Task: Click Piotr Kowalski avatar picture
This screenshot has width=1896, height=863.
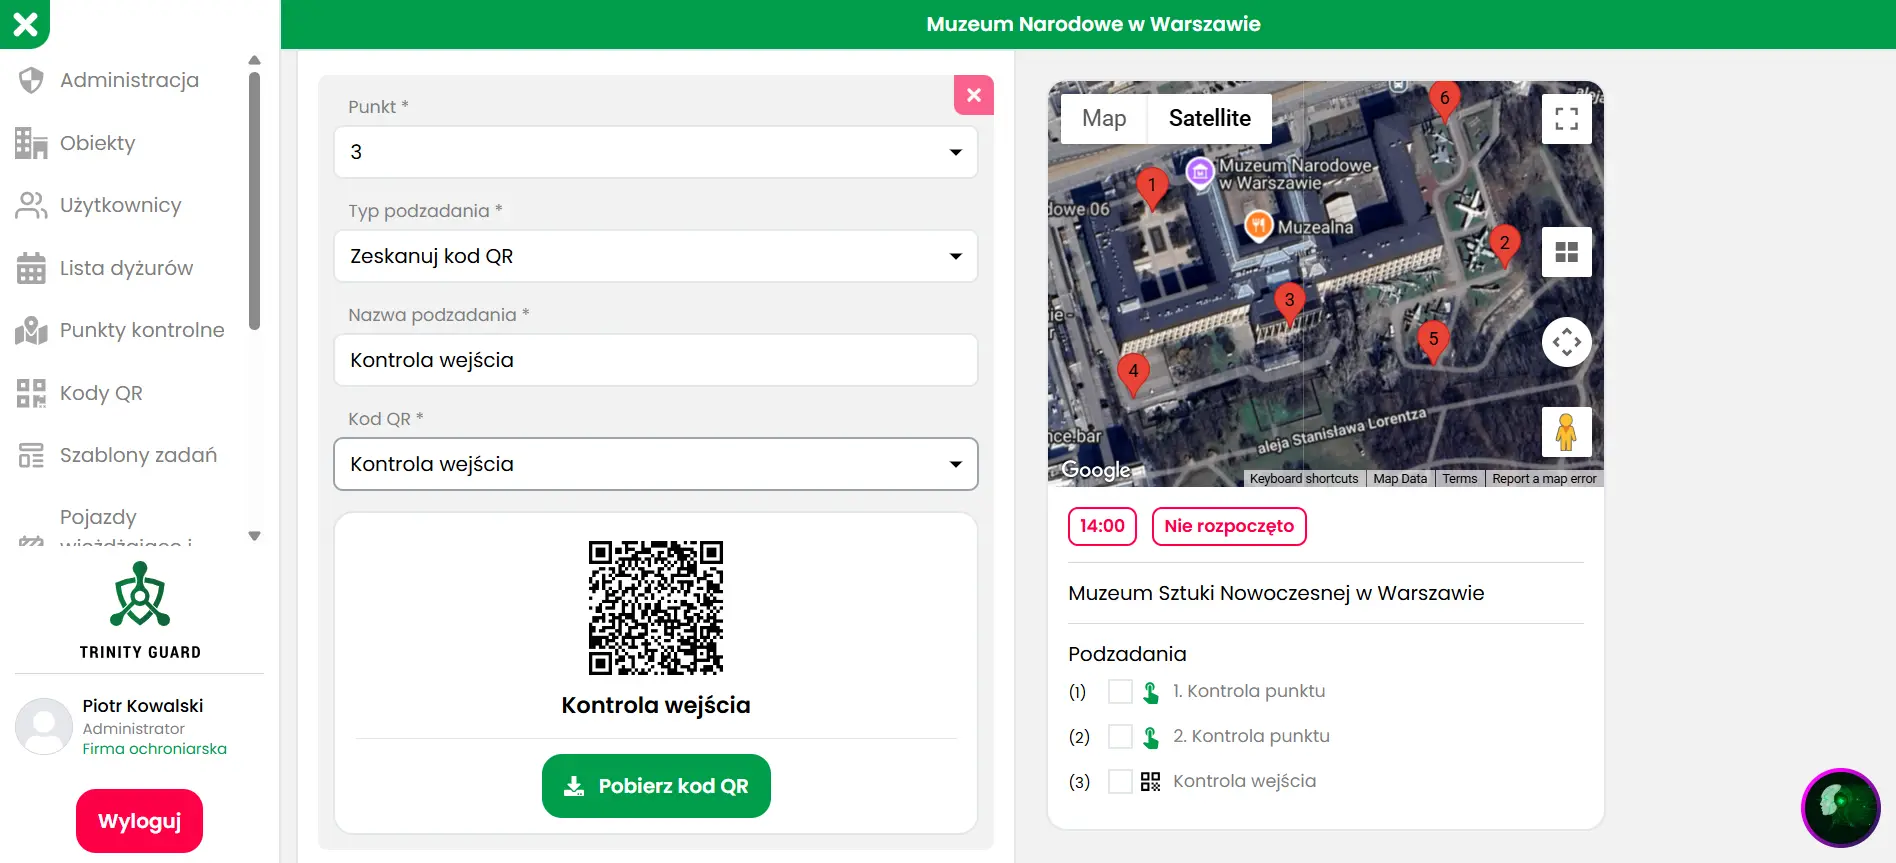Action: click(x=44, y=726)
